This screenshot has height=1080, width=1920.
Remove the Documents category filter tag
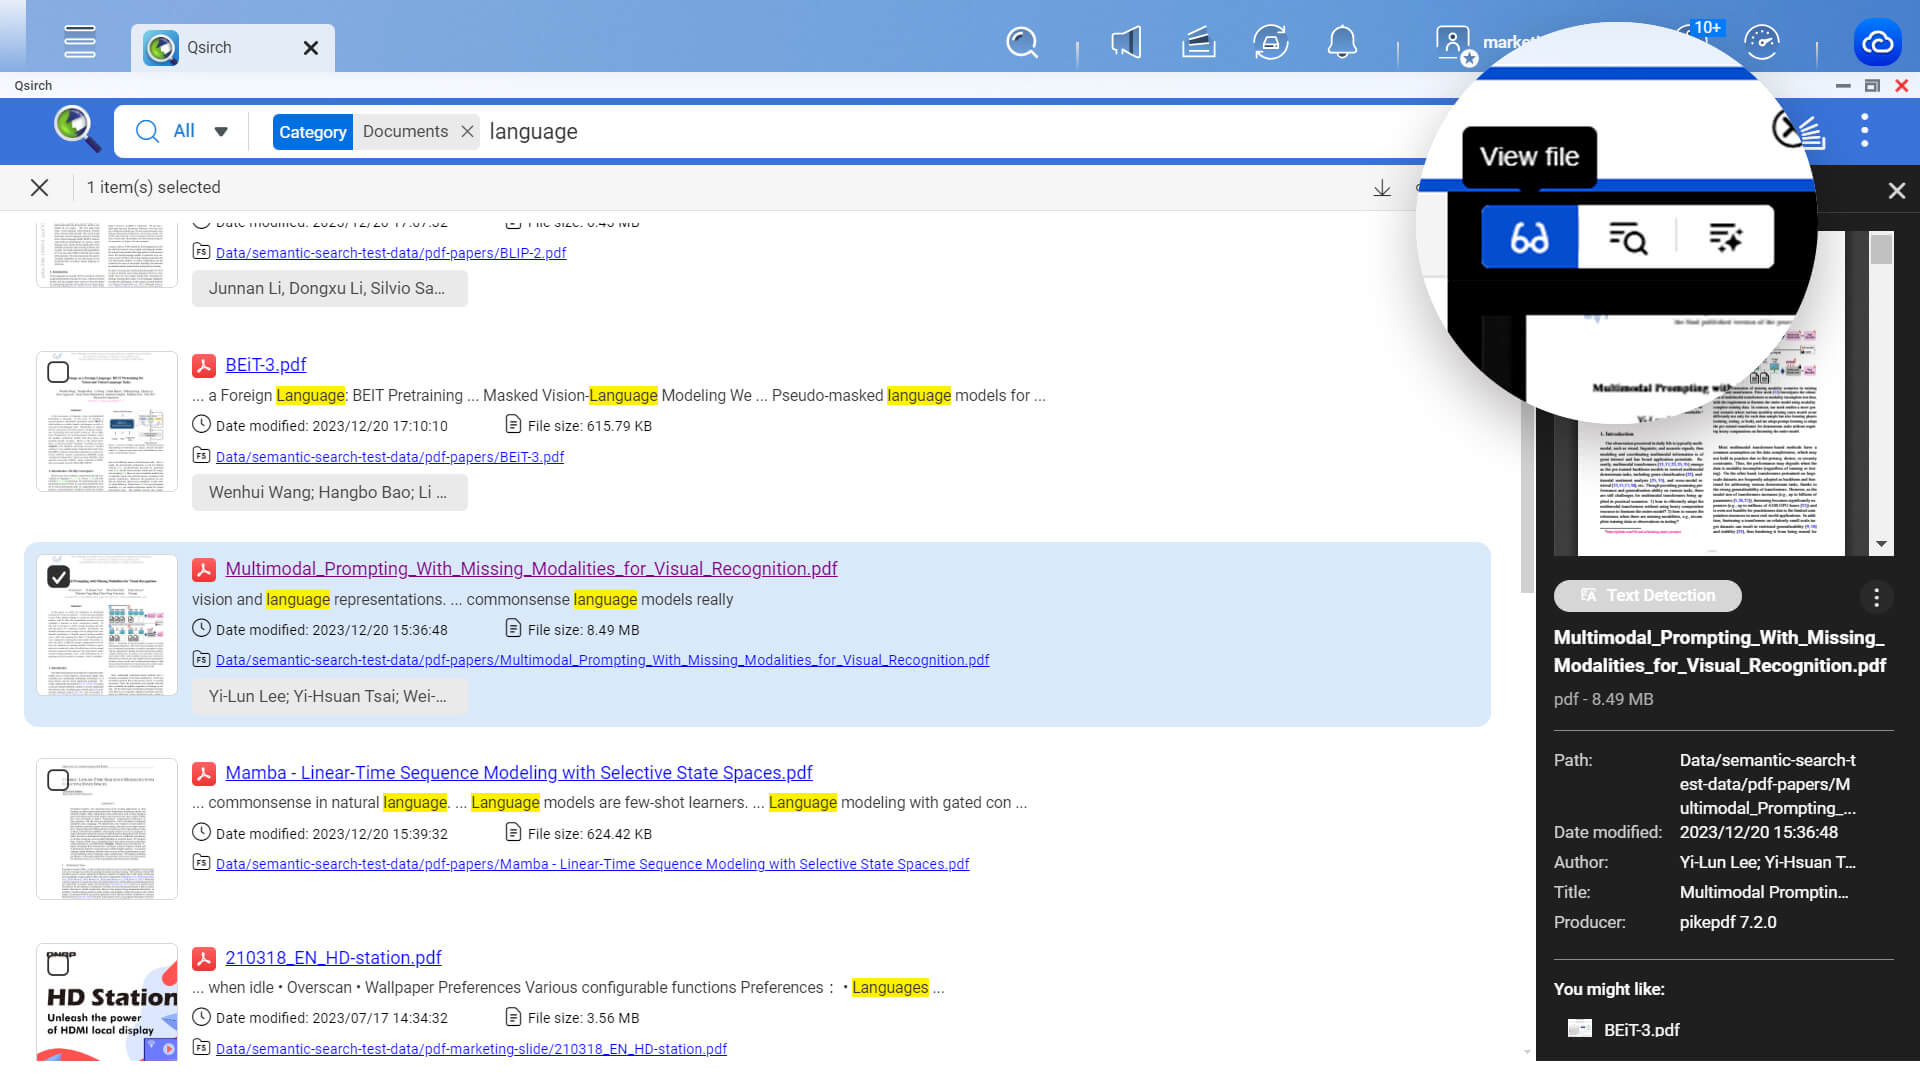click(x=467, y=132)
